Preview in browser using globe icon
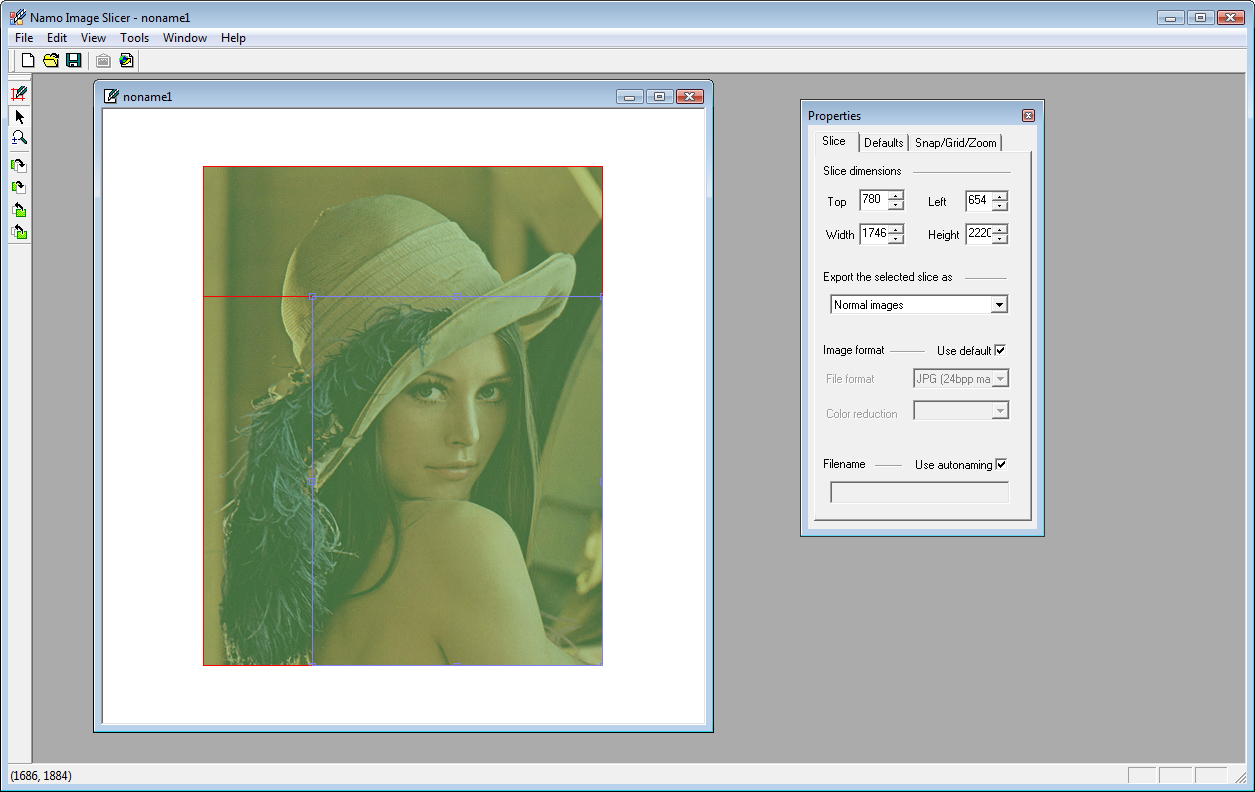 [x=126, y=60]
